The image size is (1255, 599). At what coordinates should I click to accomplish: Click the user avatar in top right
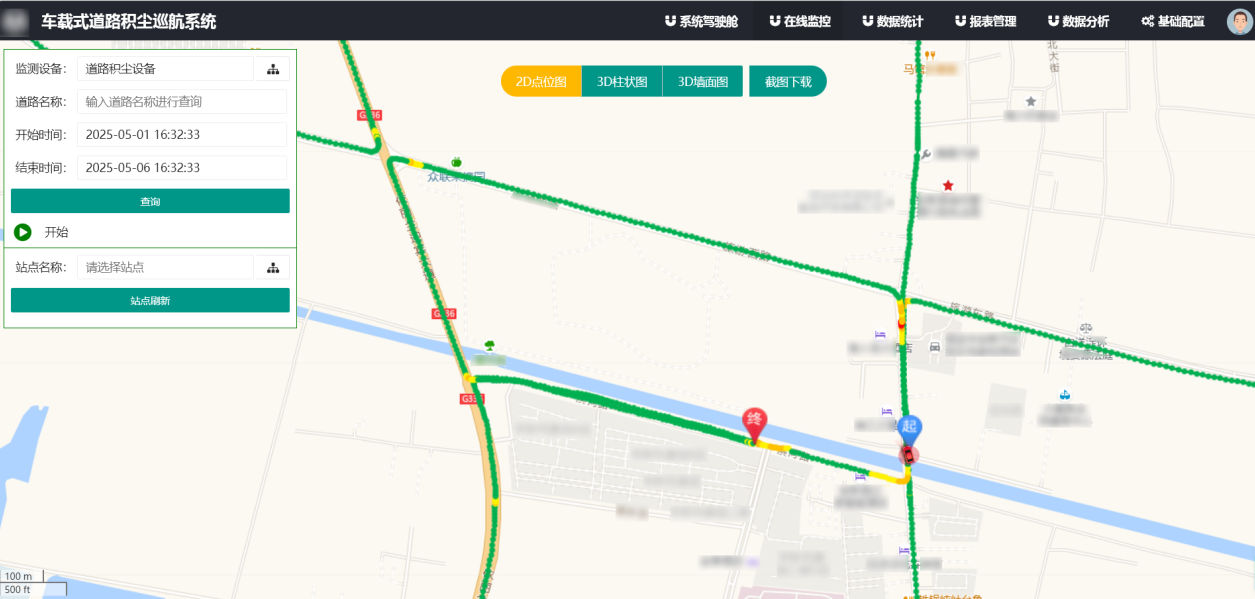point(1238,21)
